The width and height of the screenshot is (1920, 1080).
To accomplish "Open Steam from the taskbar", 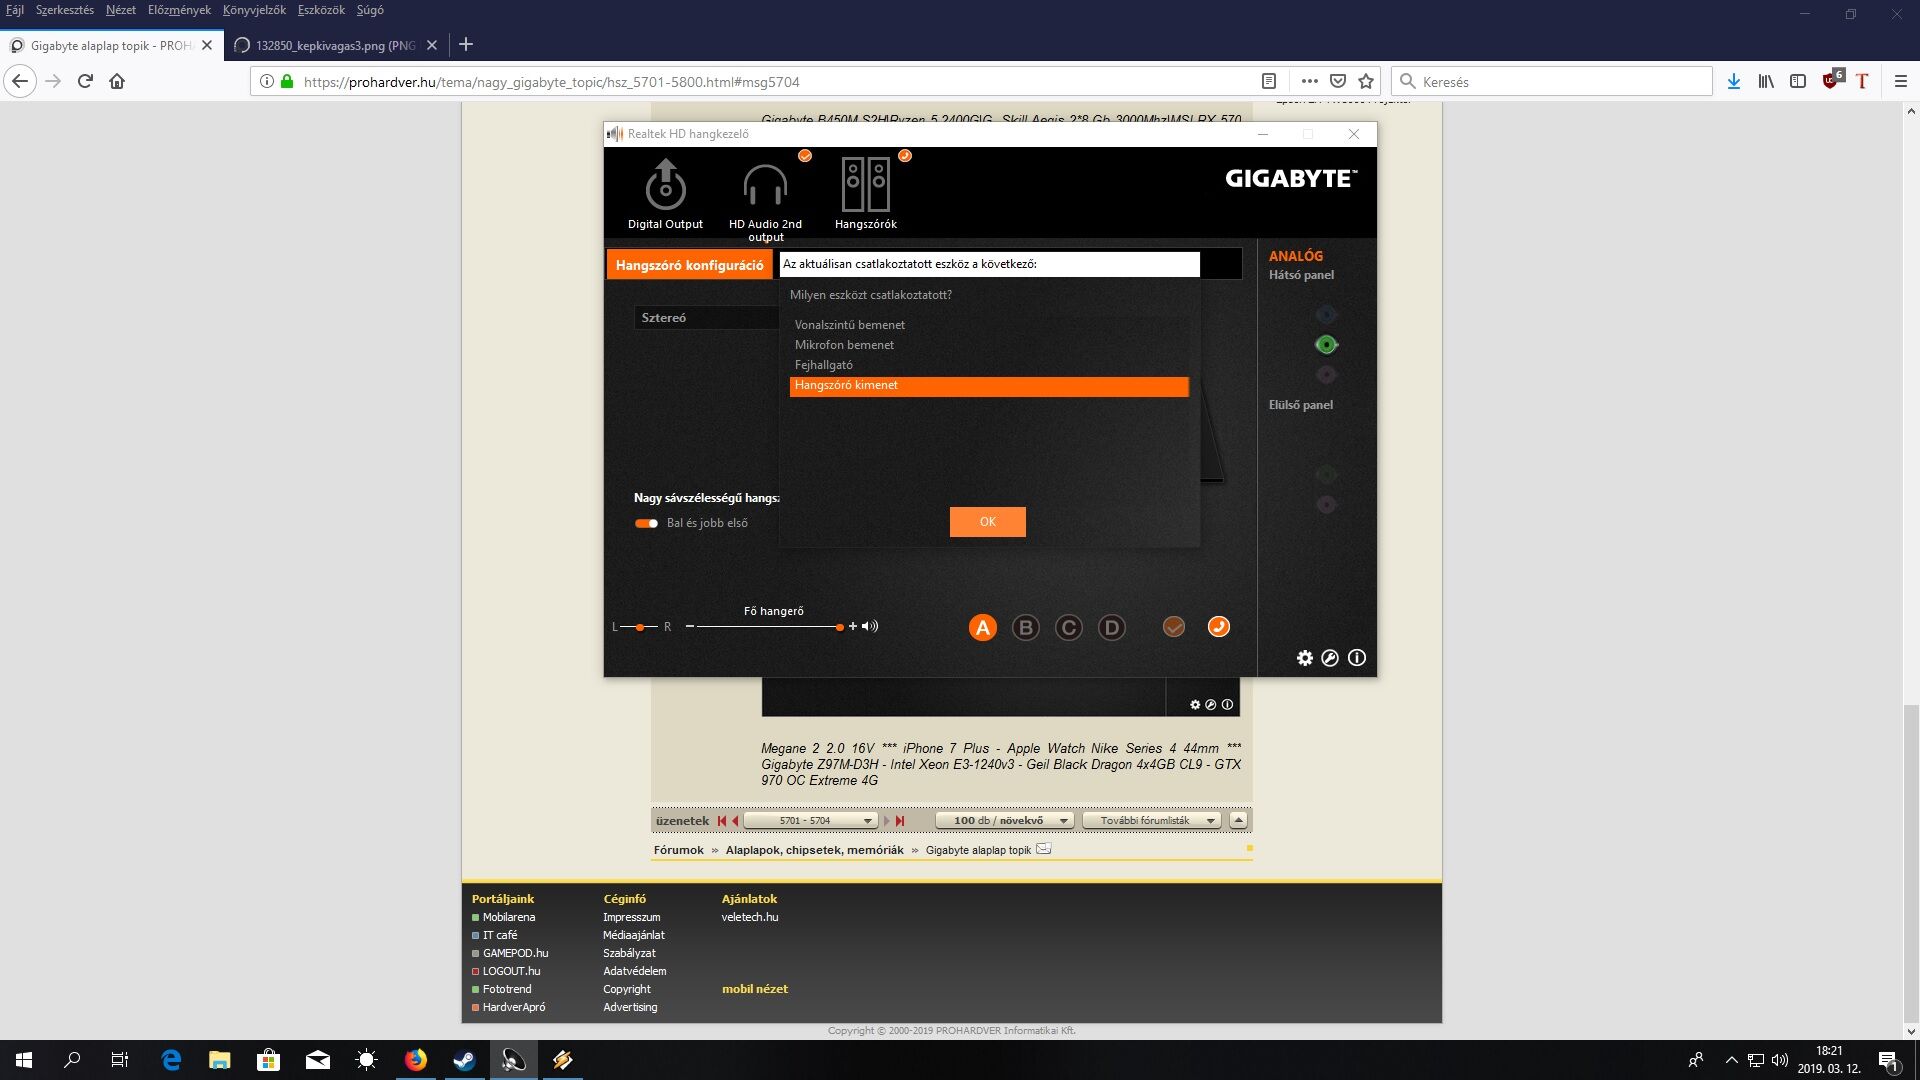I will (464, 1060).
